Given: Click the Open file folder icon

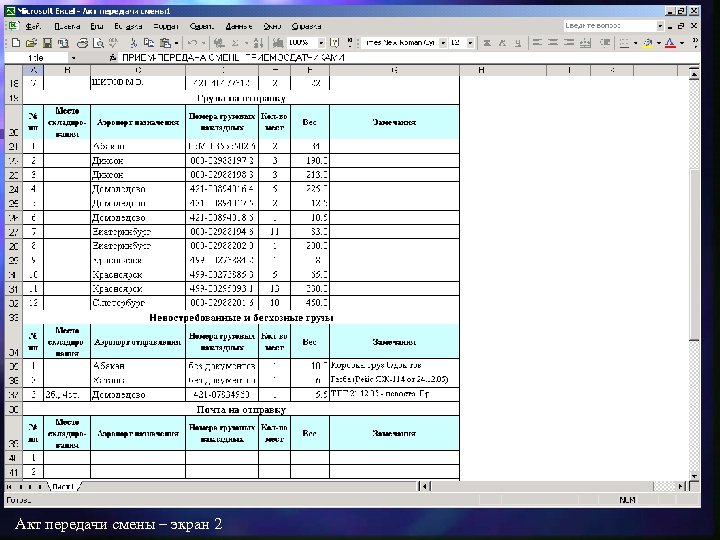Looking at the screenshot, I should [x=31, y=43].
